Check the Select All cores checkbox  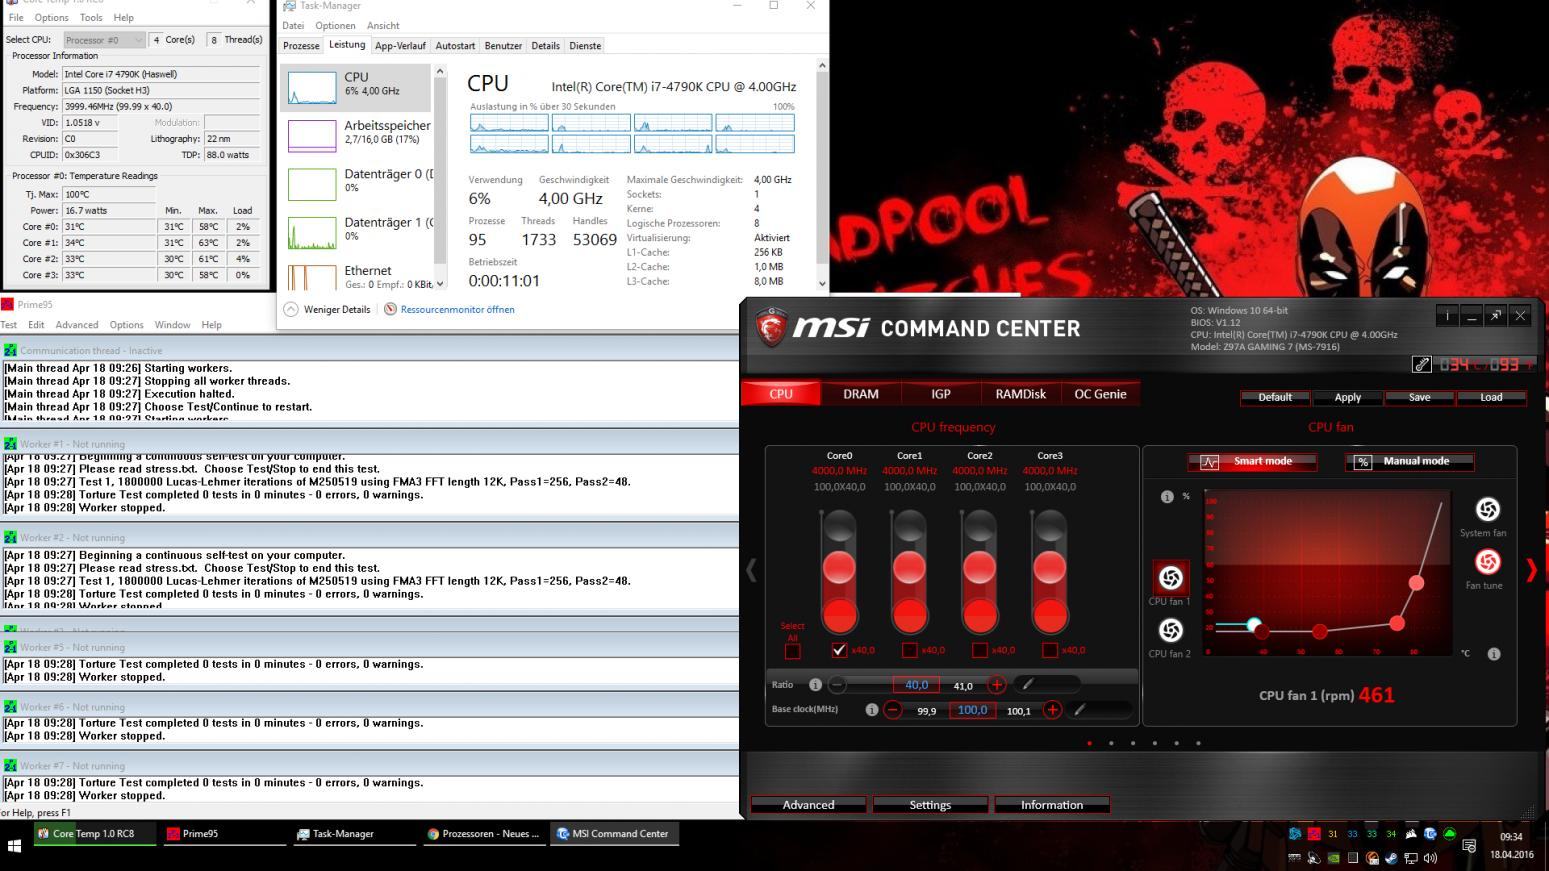coord(792,651)
